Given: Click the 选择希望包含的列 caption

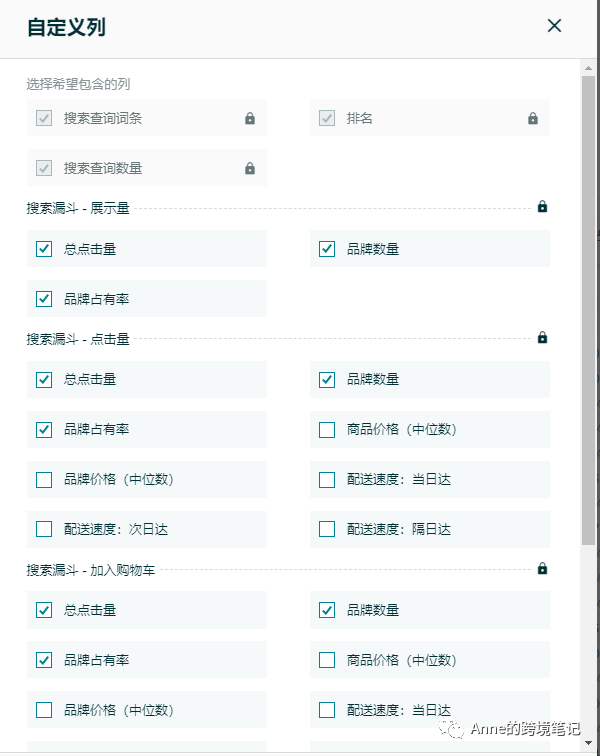Looking at the screenshot, I should point(78,84).
